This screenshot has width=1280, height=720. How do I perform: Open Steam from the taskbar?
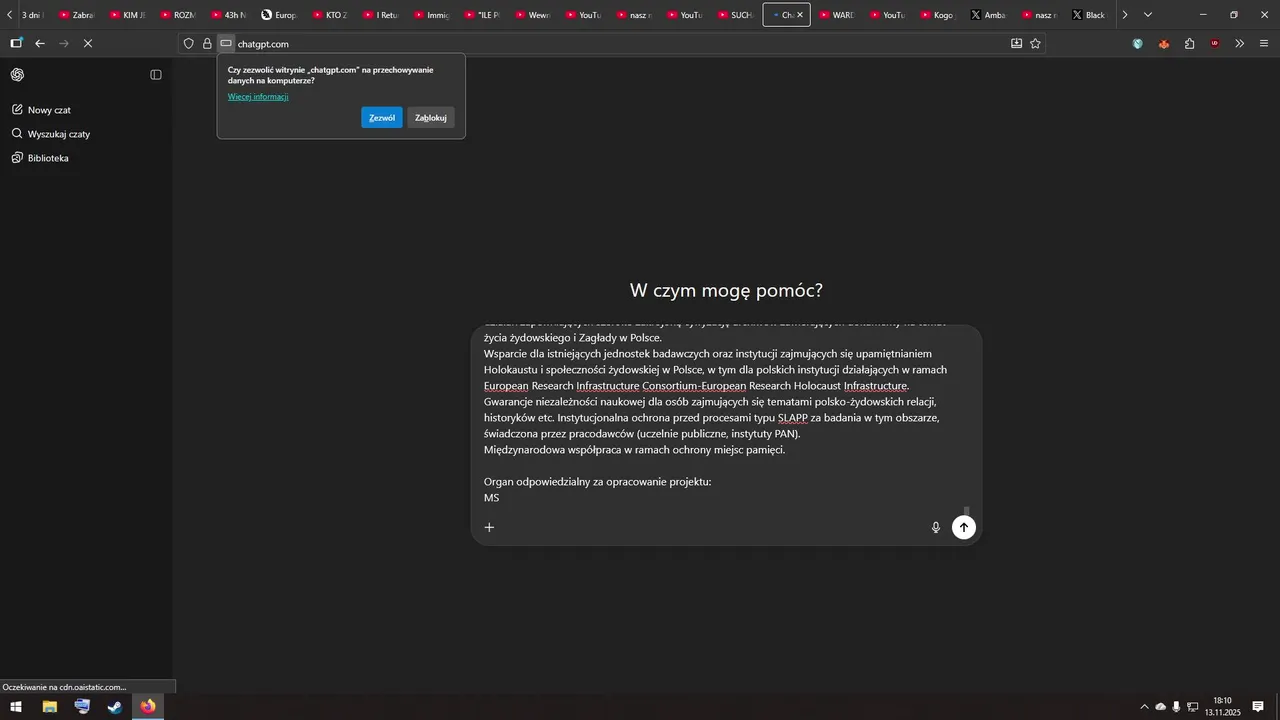coord(115,707)
